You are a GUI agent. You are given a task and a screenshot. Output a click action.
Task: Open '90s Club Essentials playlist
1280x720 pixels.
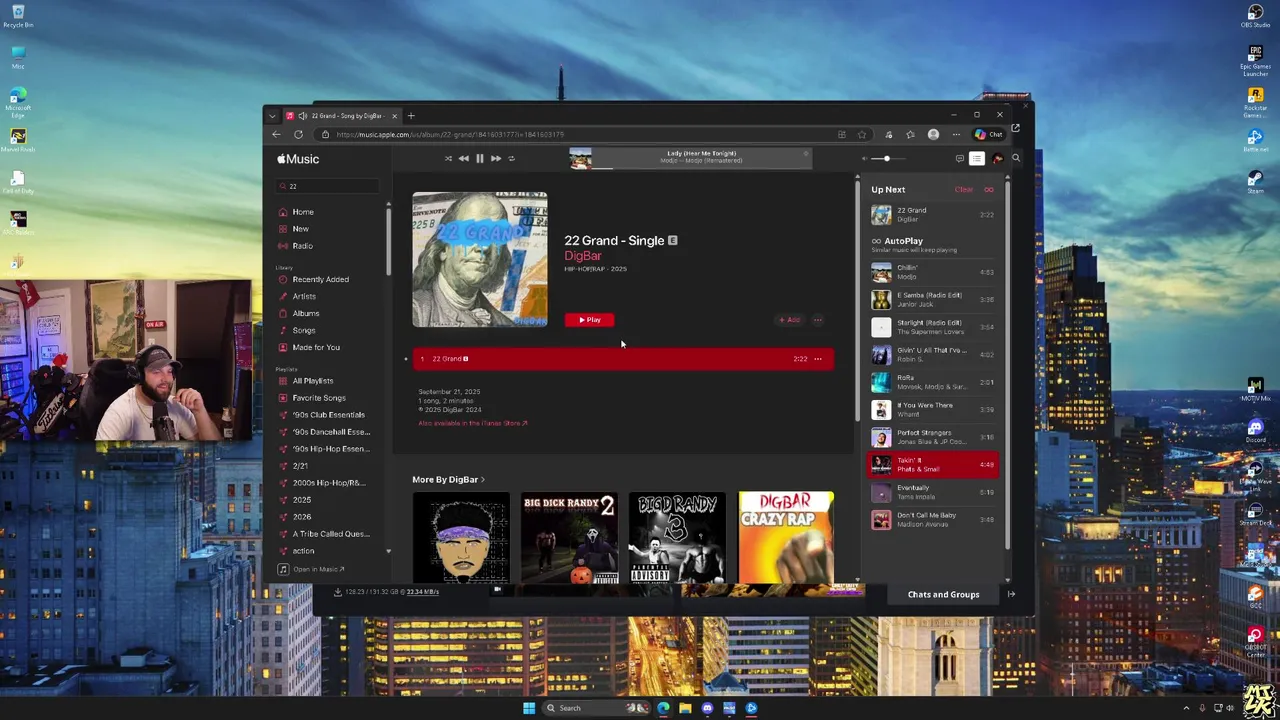pos(328,415)
